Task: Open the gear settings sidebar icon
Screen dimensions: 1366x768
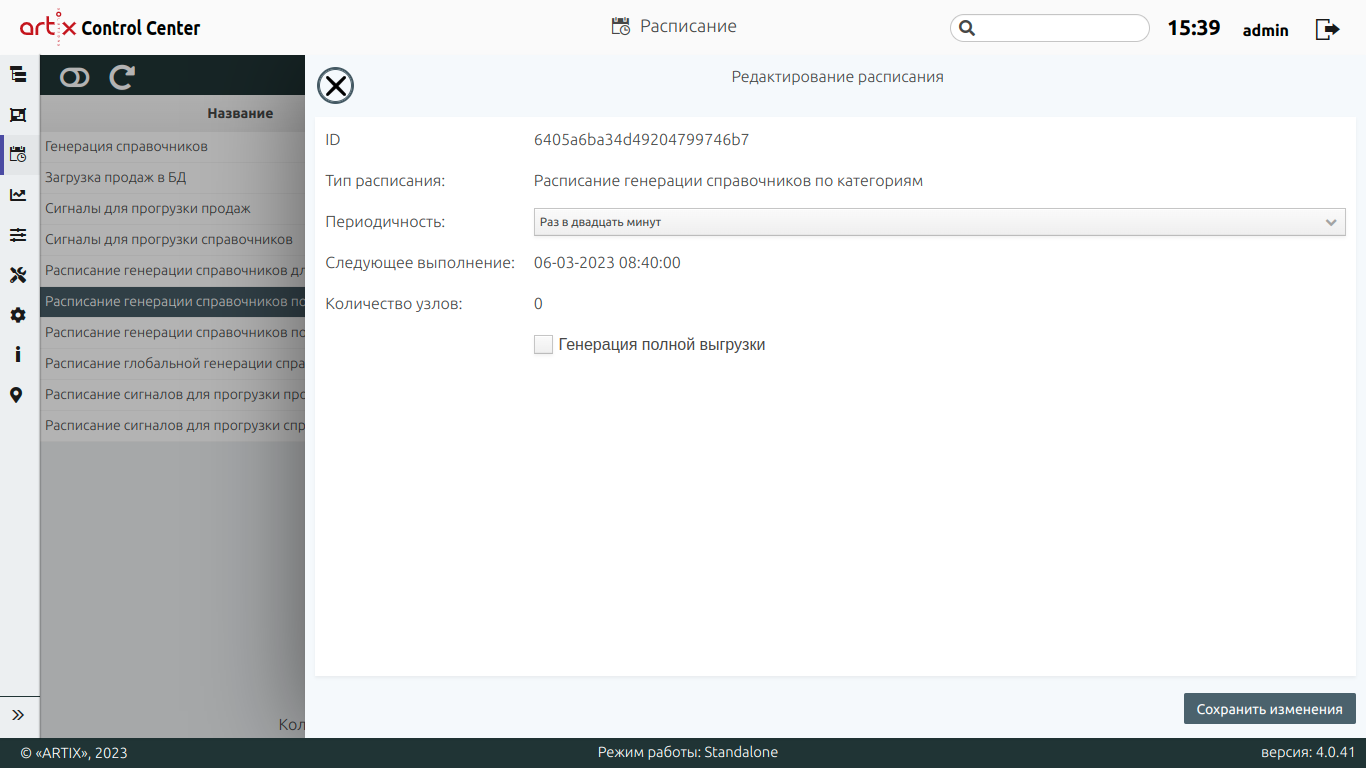Action: pyautogui.click(x=18, y=315)
